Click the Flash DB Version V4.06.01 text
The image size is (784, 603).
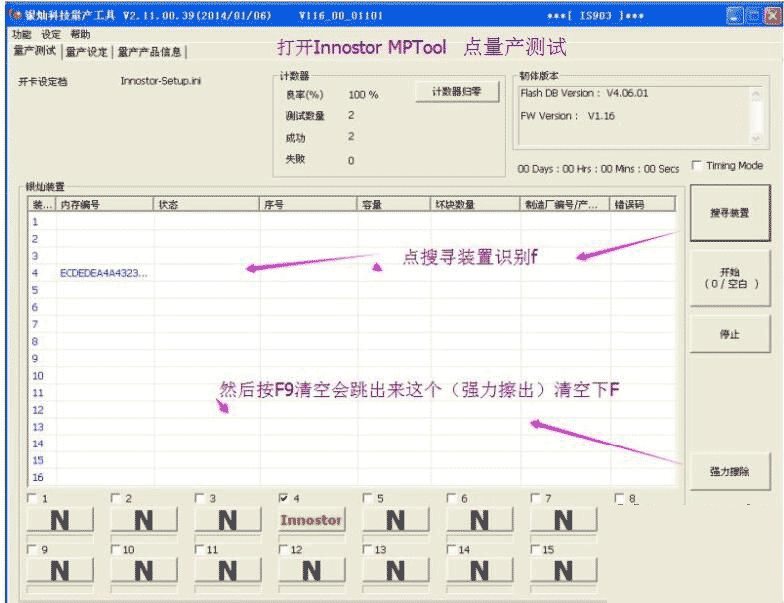584,93
